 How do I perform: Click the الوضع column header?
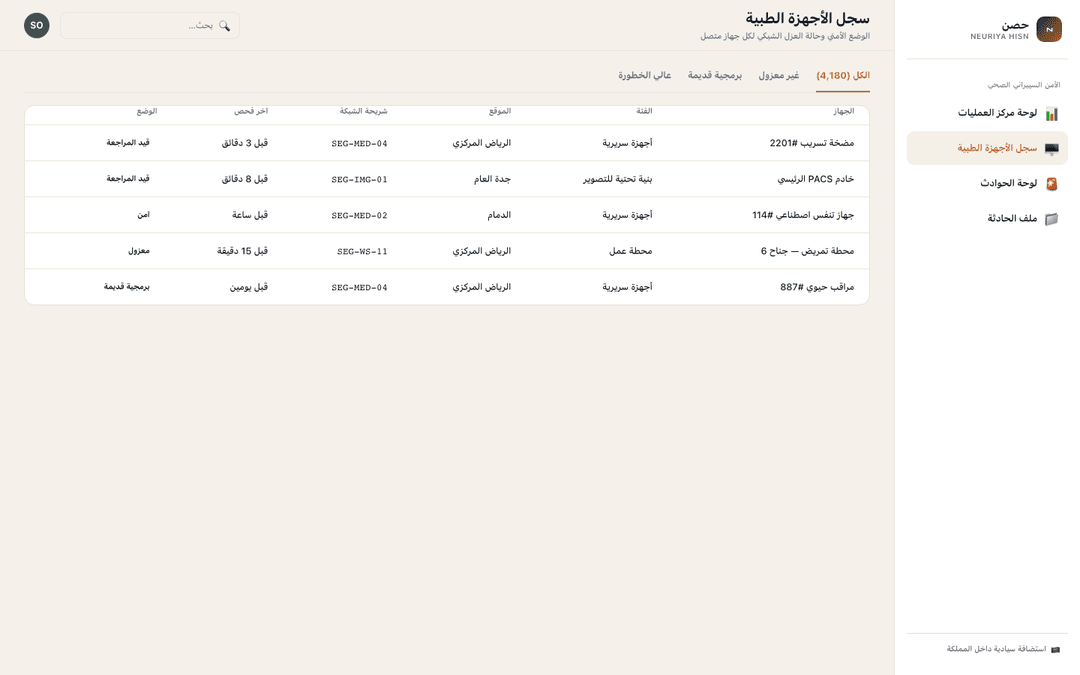pyautogui.click(x=147, y=111)
